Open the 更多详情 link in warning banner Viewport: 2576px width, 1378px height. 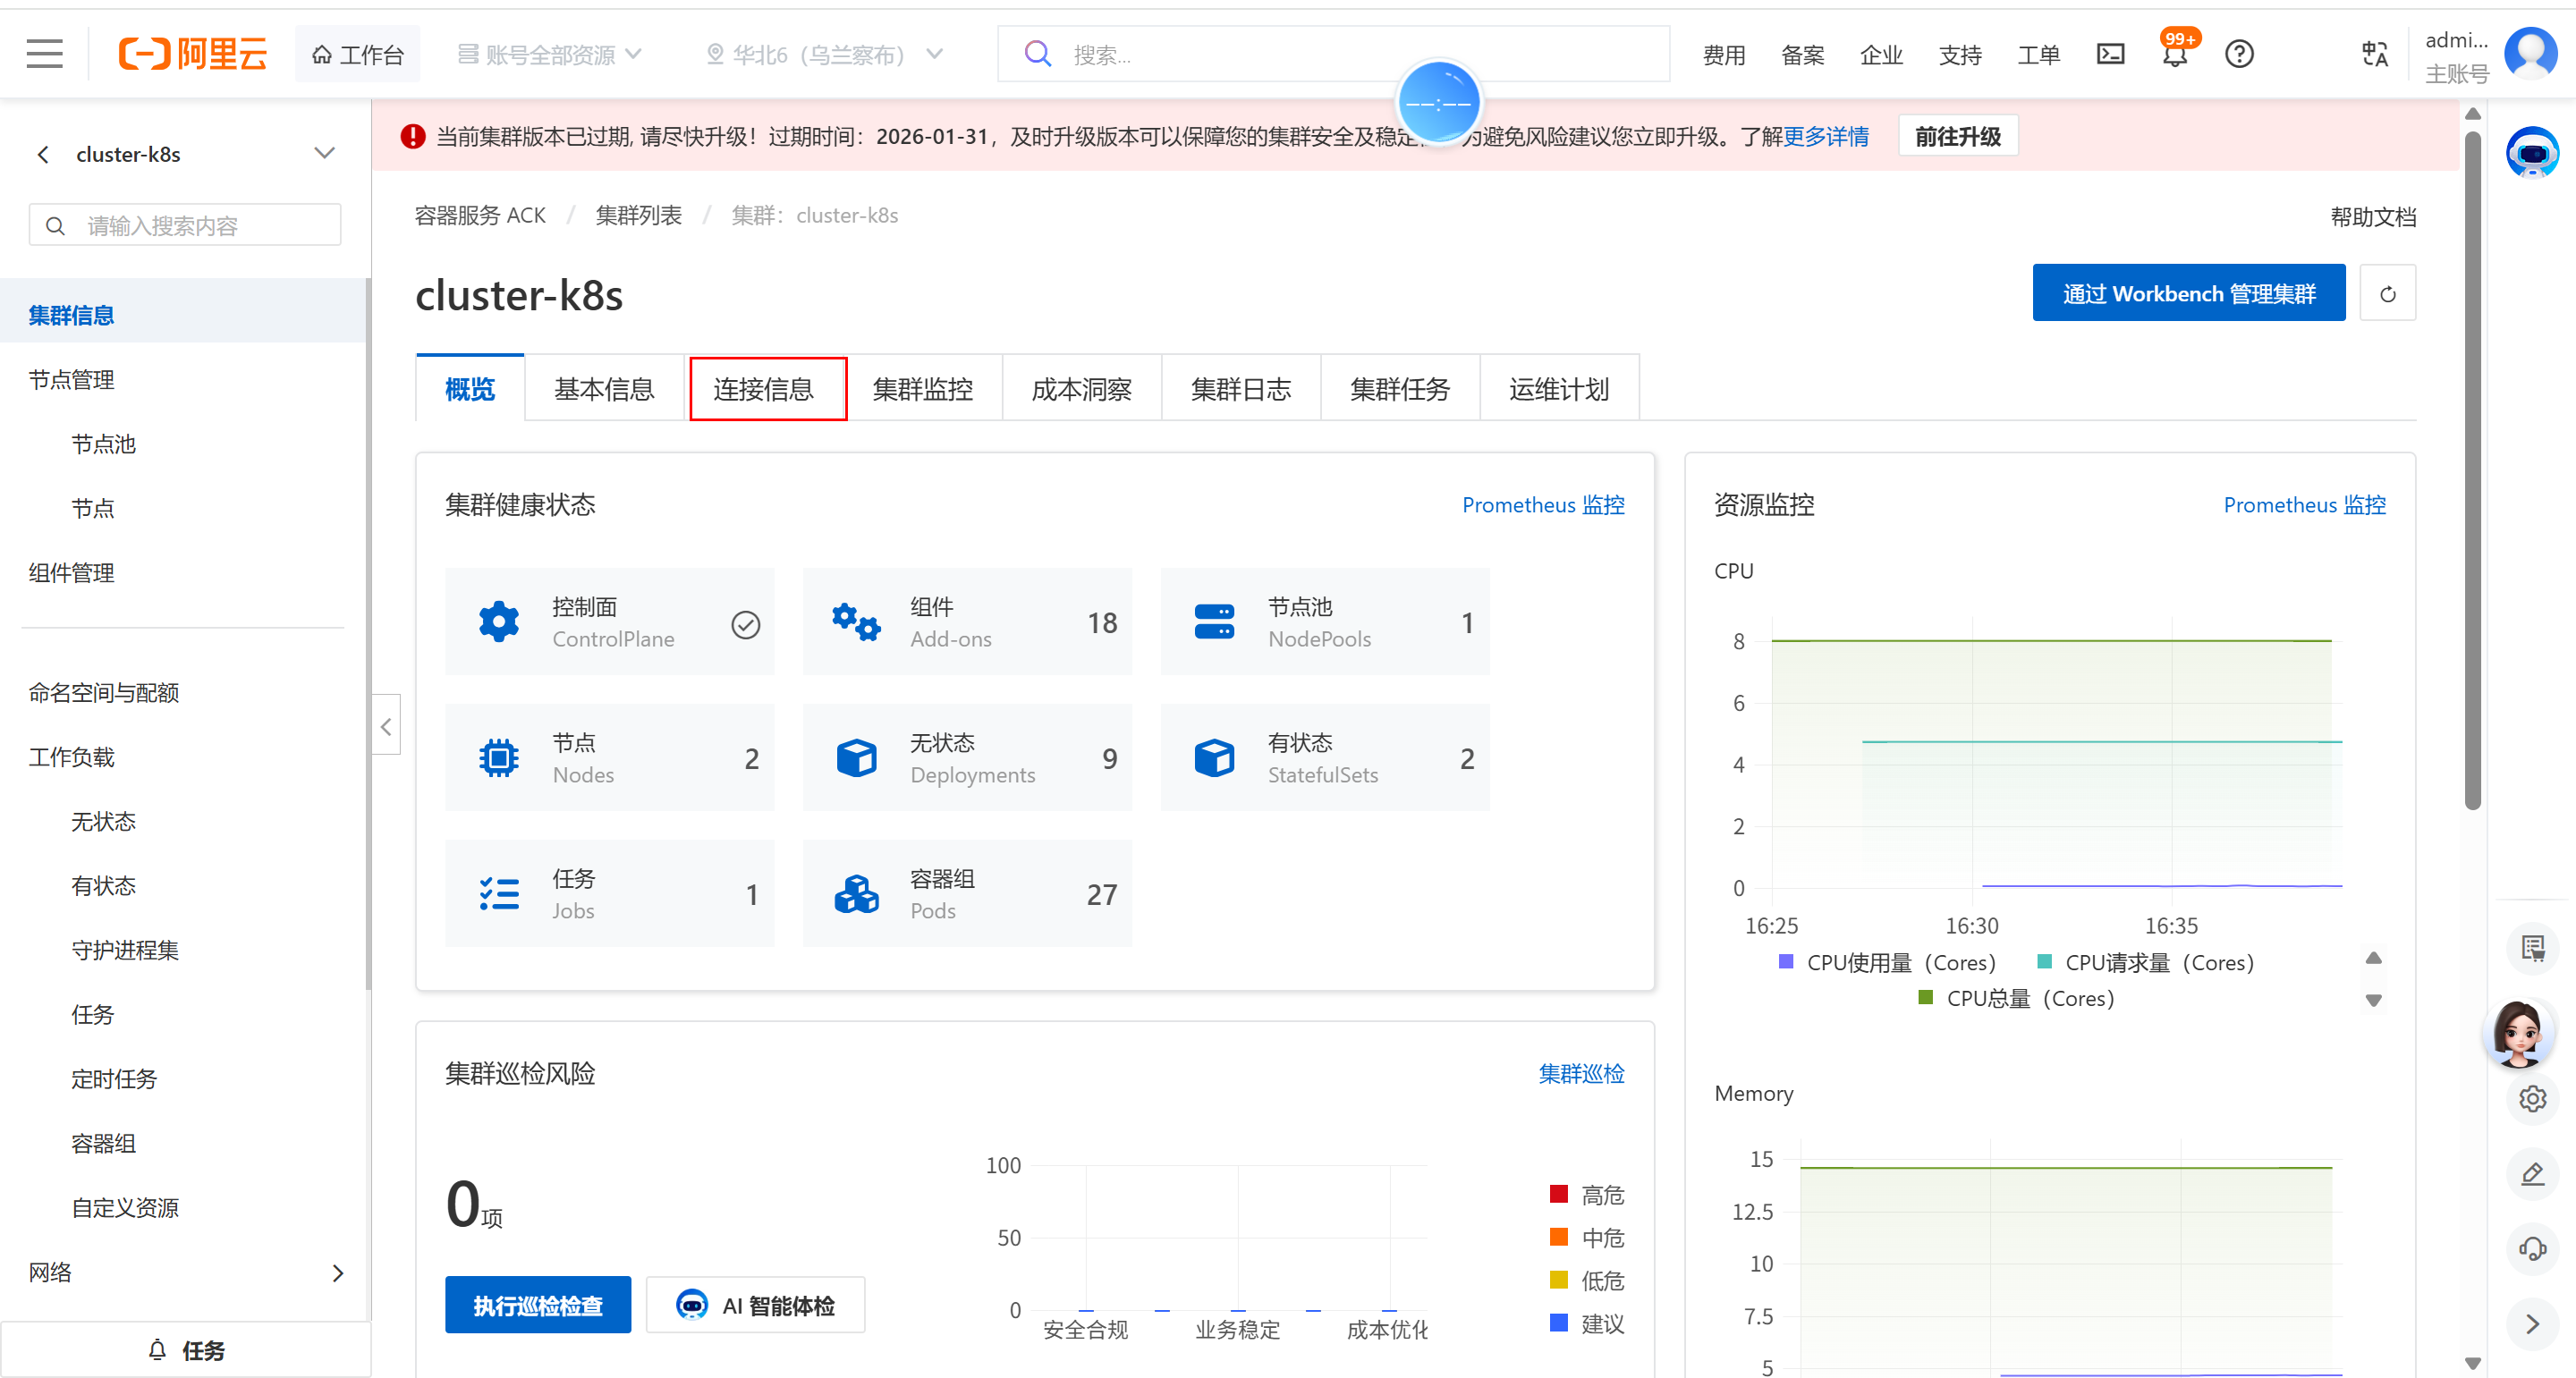(1826, 136)
